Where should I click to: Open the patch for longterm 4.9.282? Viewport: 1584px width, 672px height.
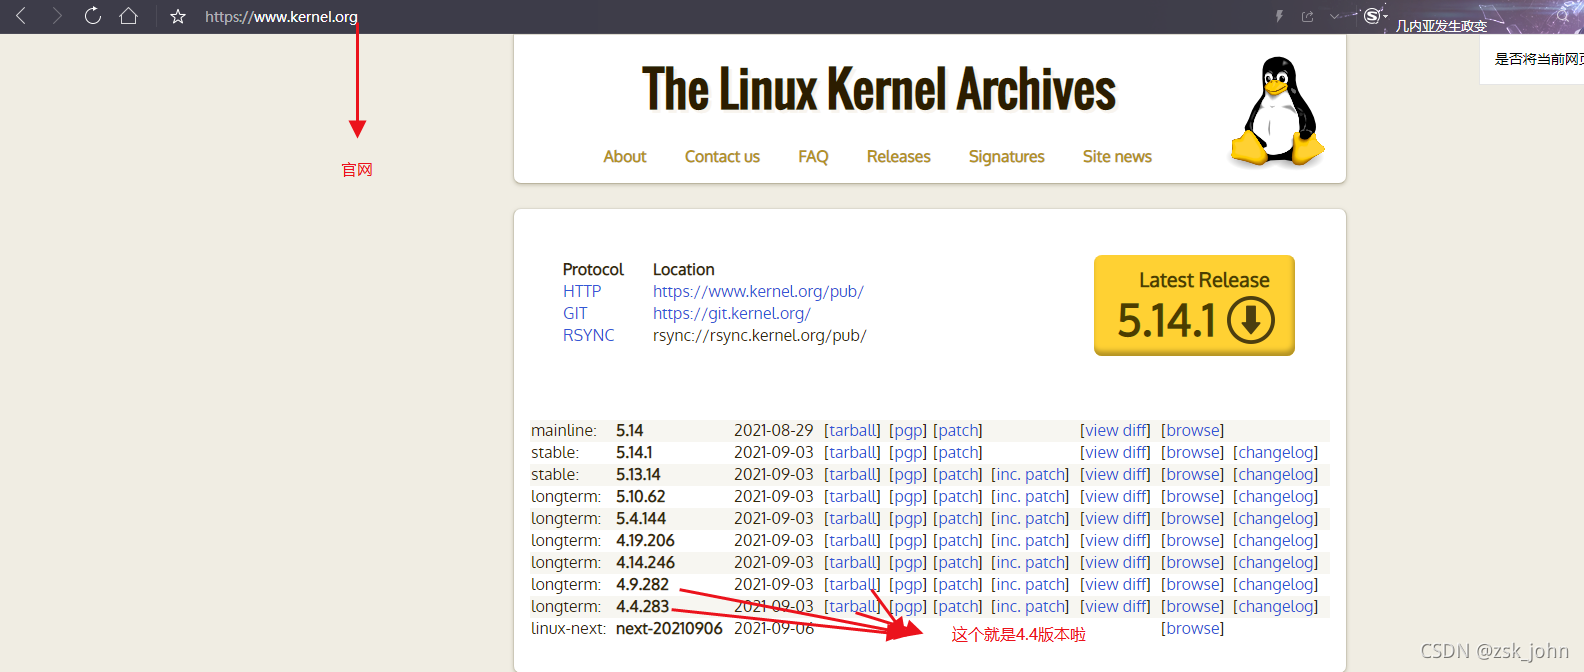click(958, 585)
